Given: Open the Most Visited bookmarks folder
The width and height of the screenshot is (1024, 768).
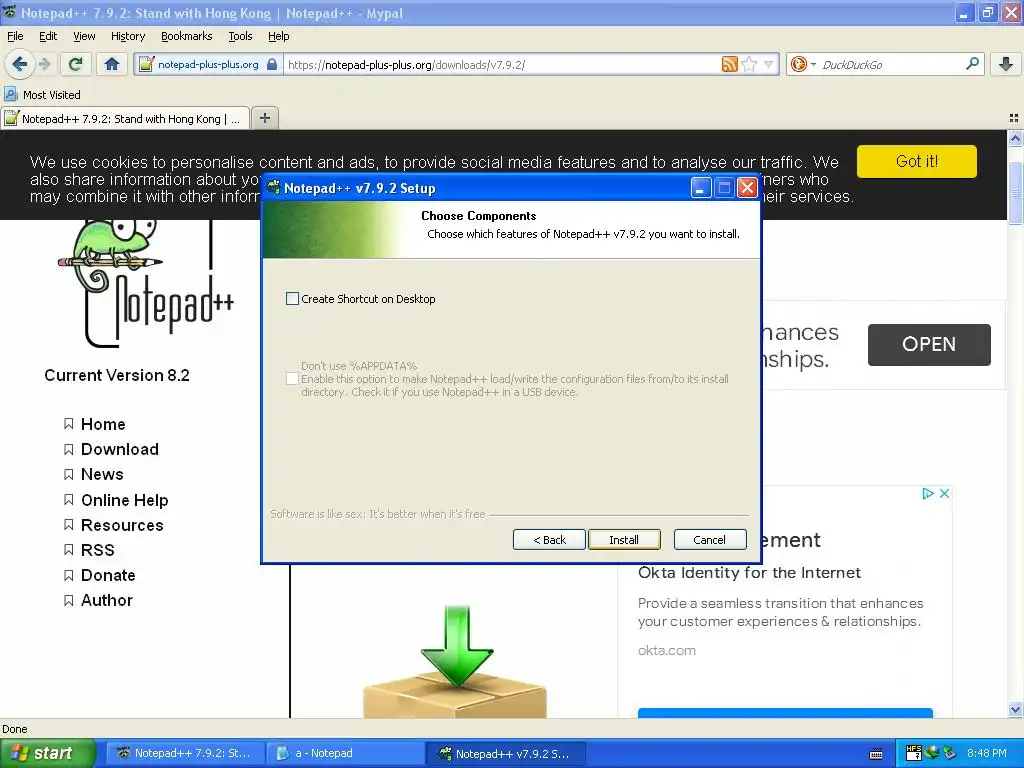Looking at the screenshot, I should coord(43,95).
